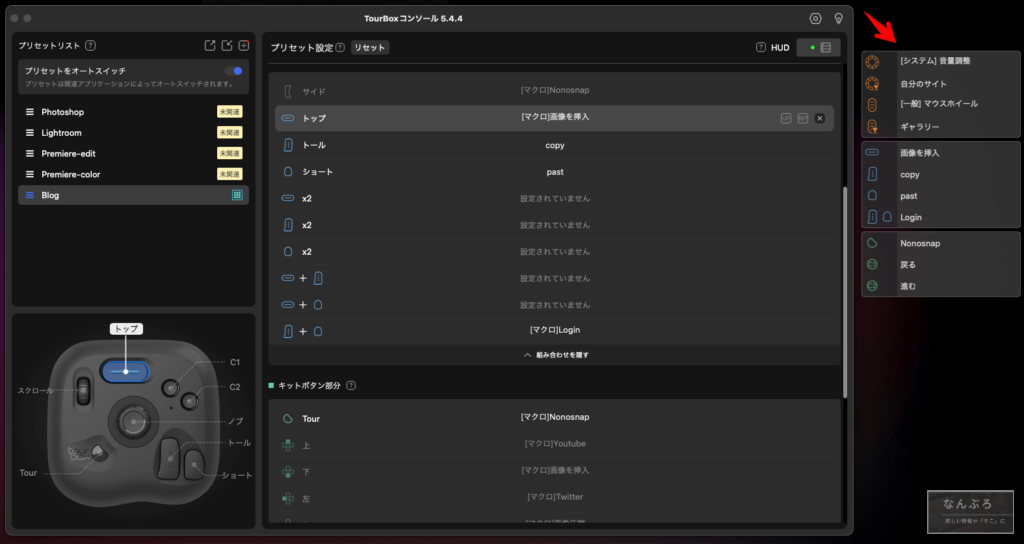The image size is (1024, 544).
Task: Click the help icon beside プリセットリスト
Action: [x=91, y=45]
